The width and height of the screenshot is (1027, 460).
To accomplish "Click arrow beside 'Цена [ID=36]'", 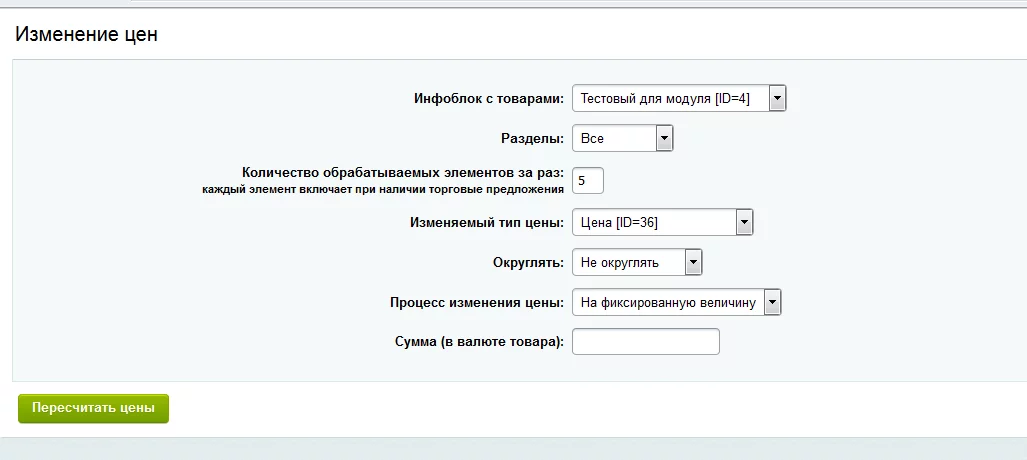I will click(x=743, y=222).
